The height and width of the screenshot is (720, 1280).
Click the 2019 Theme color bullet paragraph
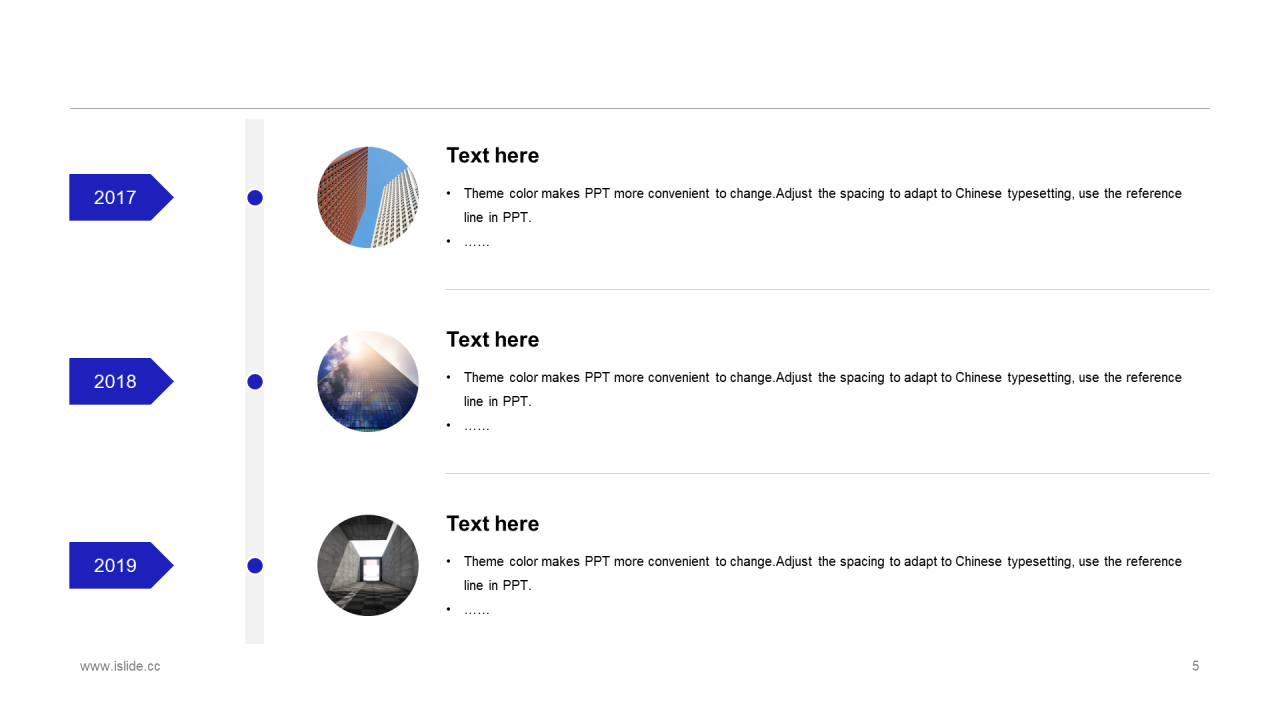[x=814, y=573]
